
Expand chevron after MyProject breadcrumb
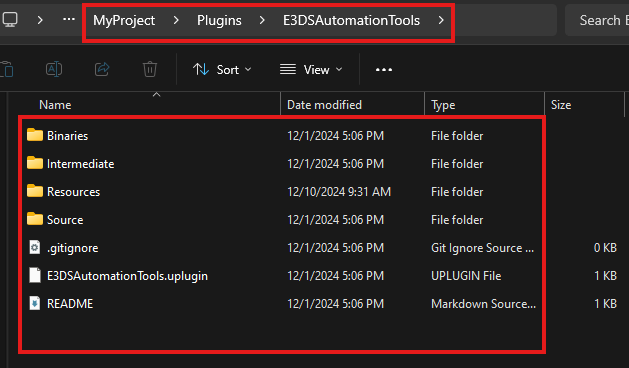coord(176,20)
